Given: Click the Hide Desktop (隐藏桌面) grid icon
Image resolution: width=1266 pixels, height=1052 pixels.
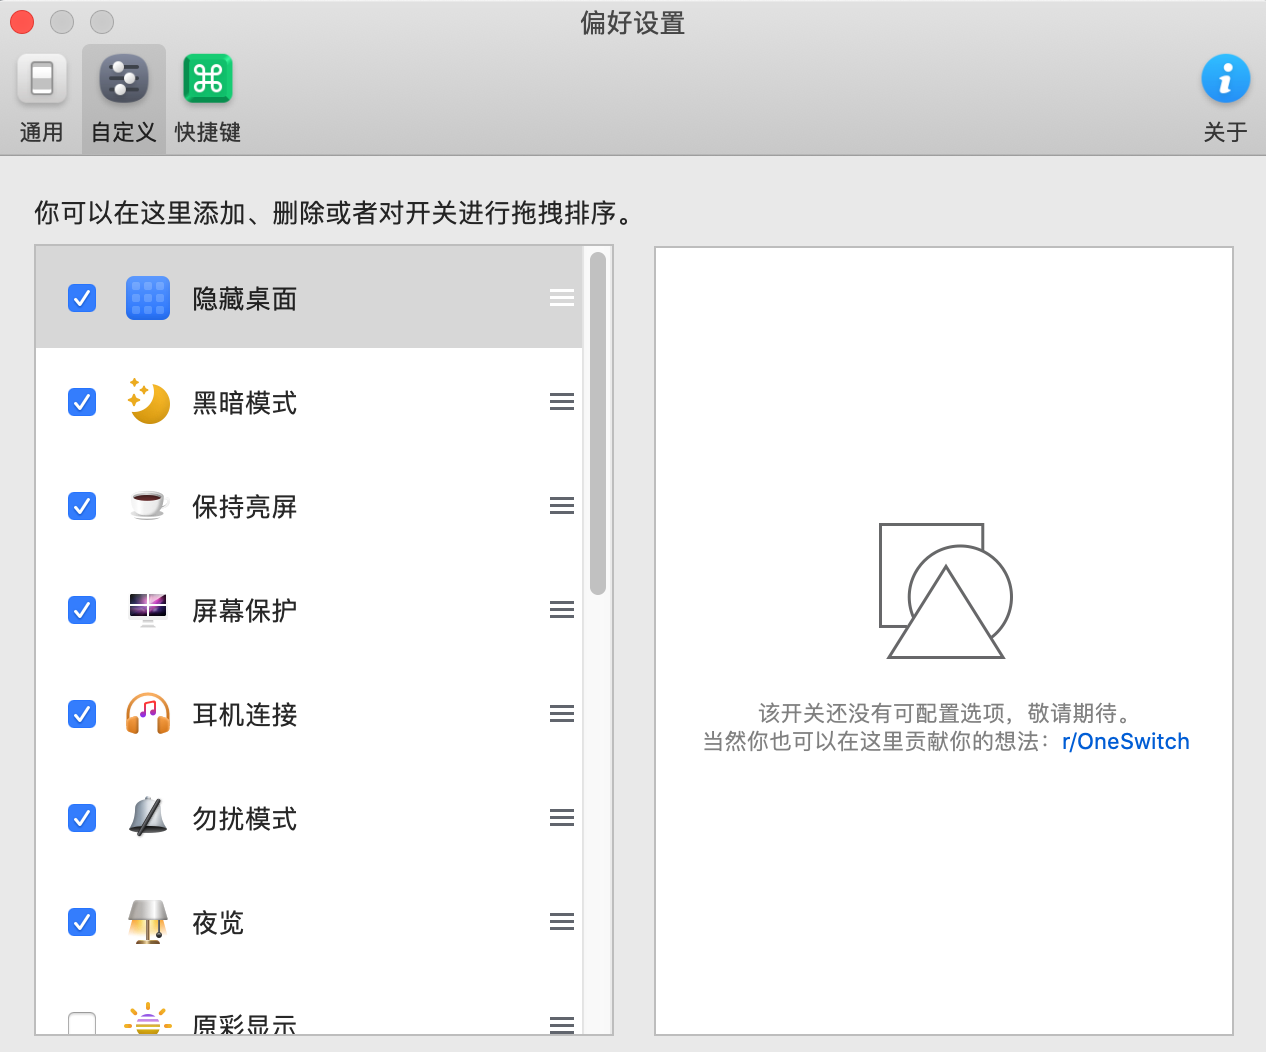Looking at the screenshot, I should pos(148,298).
